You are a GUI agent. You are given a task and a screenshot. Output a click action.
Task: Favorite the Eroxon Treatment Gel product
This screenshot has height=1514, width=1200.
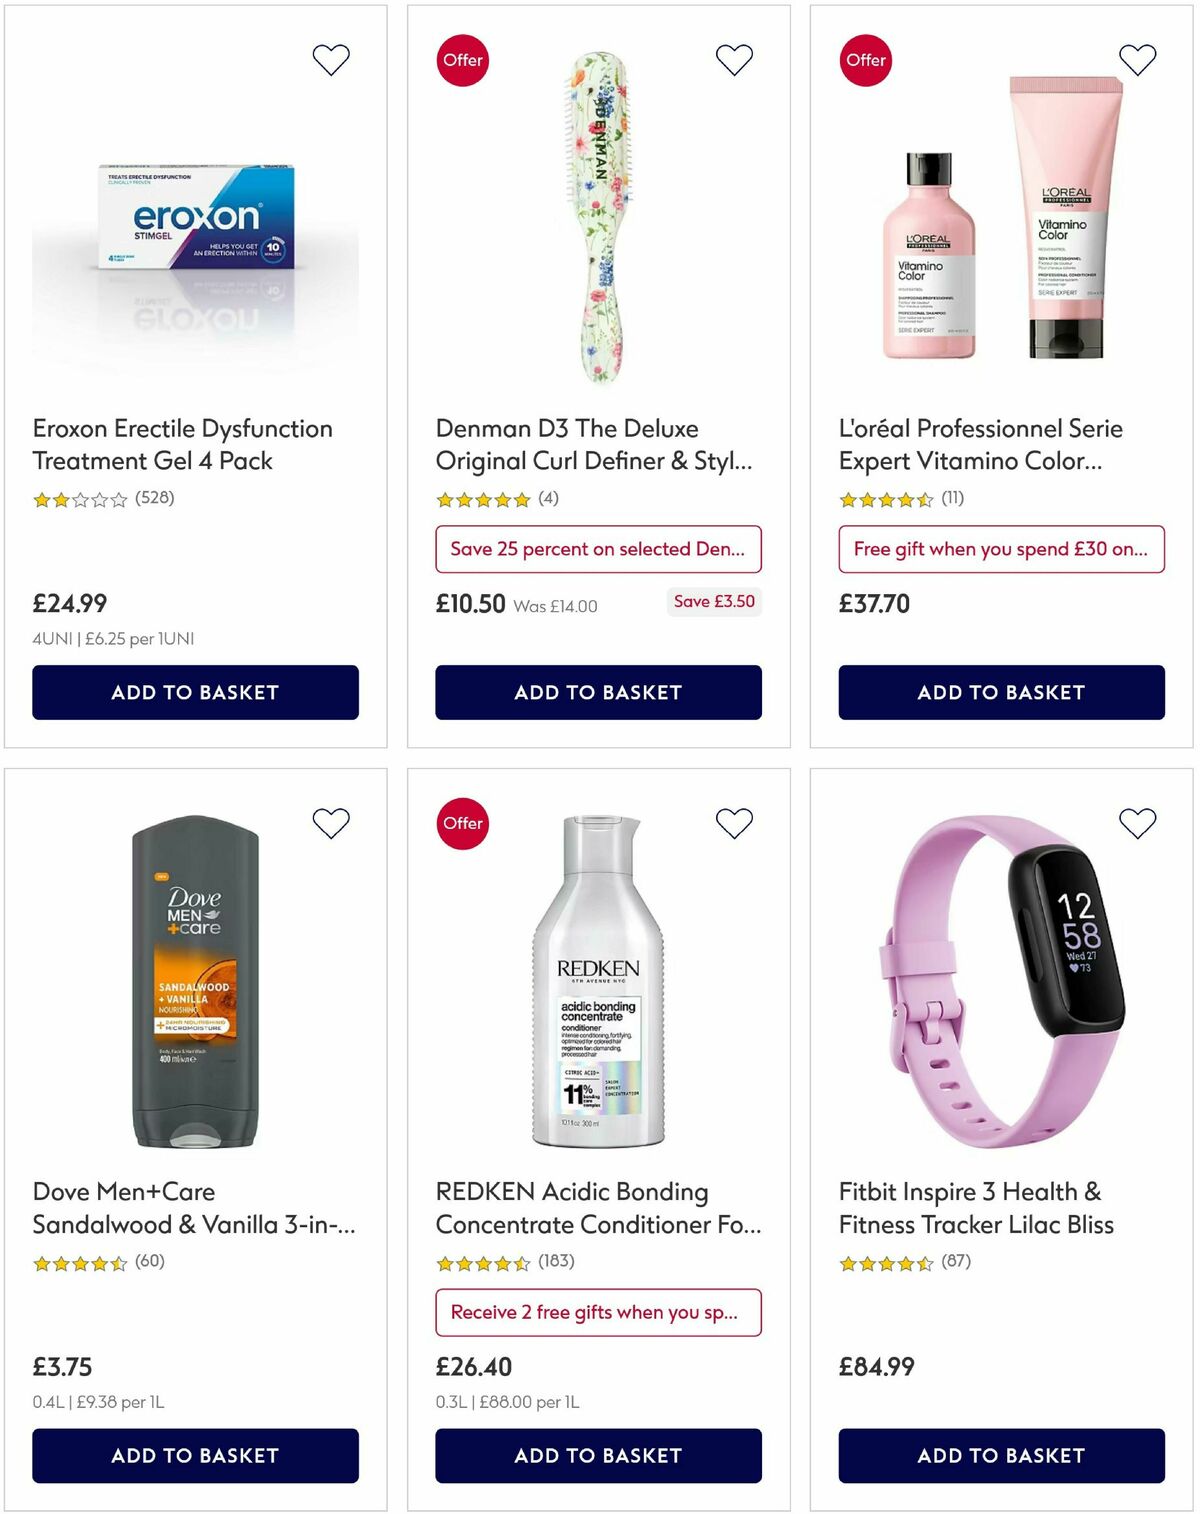tap(331, 59)
